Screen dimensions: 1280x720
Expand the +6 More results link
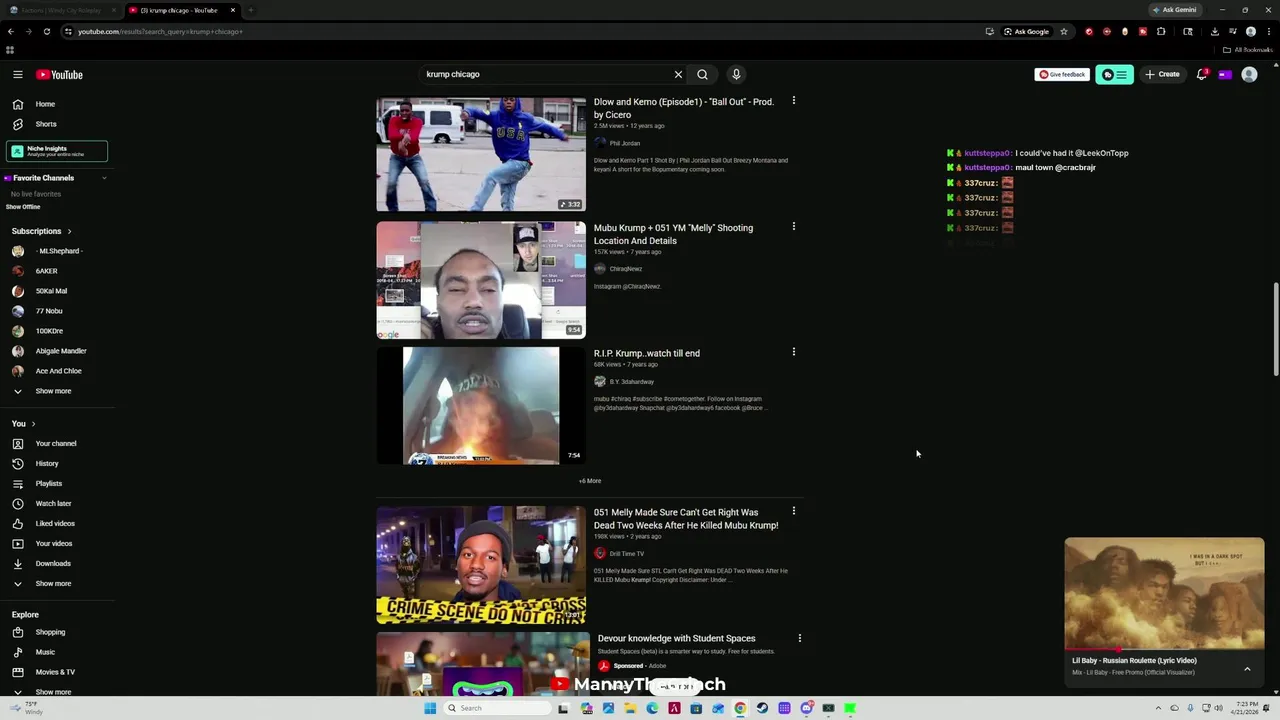(590, 481)
